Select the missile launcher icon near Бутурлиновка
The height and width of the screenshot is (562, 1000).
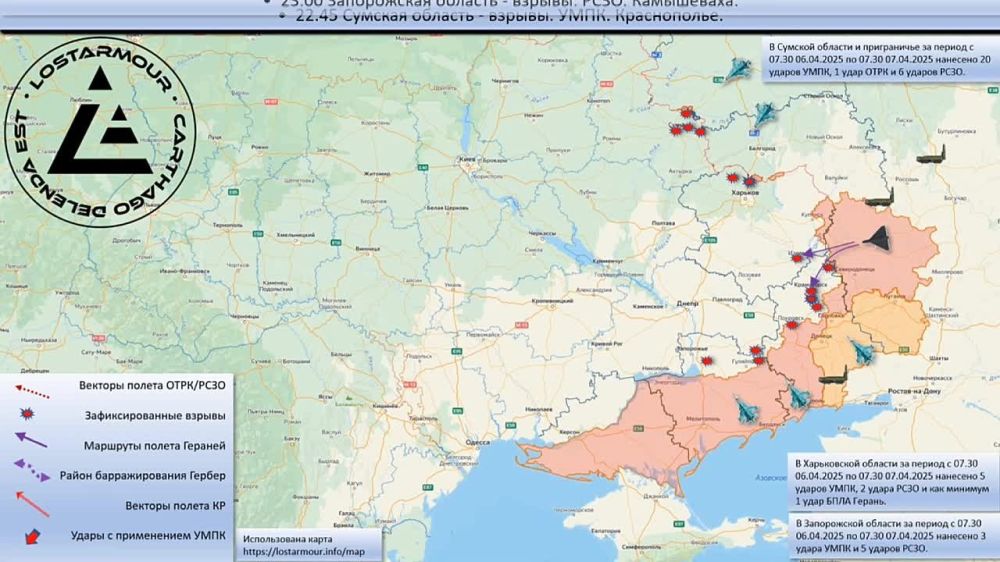[931, 156]
